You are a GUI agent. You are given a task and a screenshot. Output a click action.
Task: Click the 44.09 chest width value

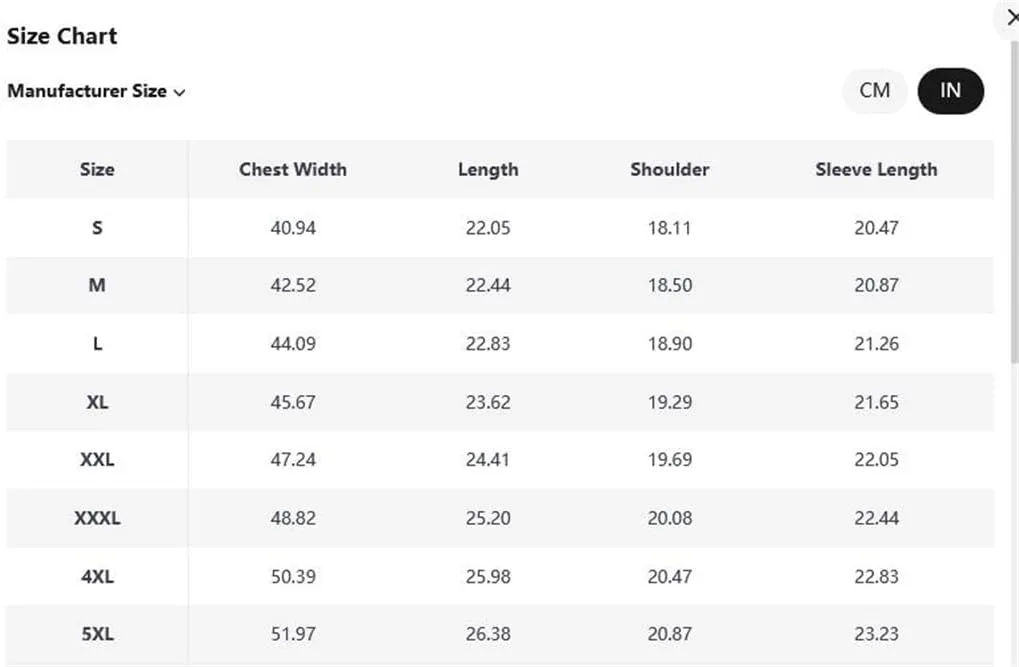(x=293, y=344)
